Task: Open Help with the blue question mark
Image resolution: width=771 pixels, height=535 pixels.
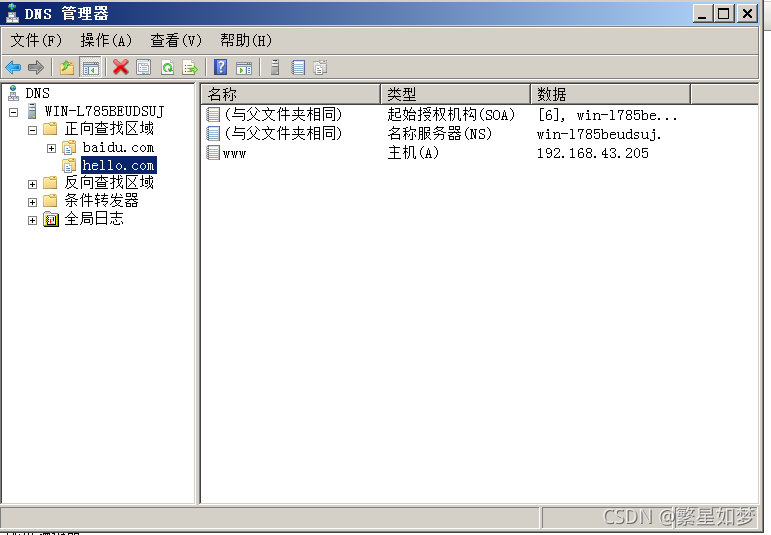Action: pyautogui.click(x=221, y=67)
